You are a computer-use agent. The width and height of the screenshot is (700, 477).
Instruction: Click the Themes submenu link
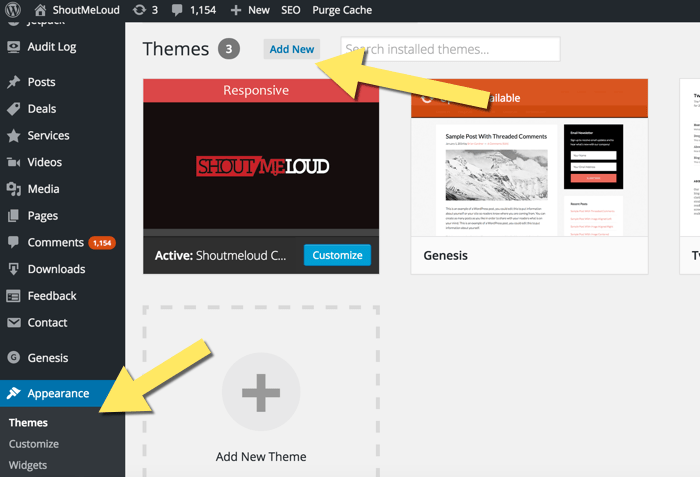(28, 423)
